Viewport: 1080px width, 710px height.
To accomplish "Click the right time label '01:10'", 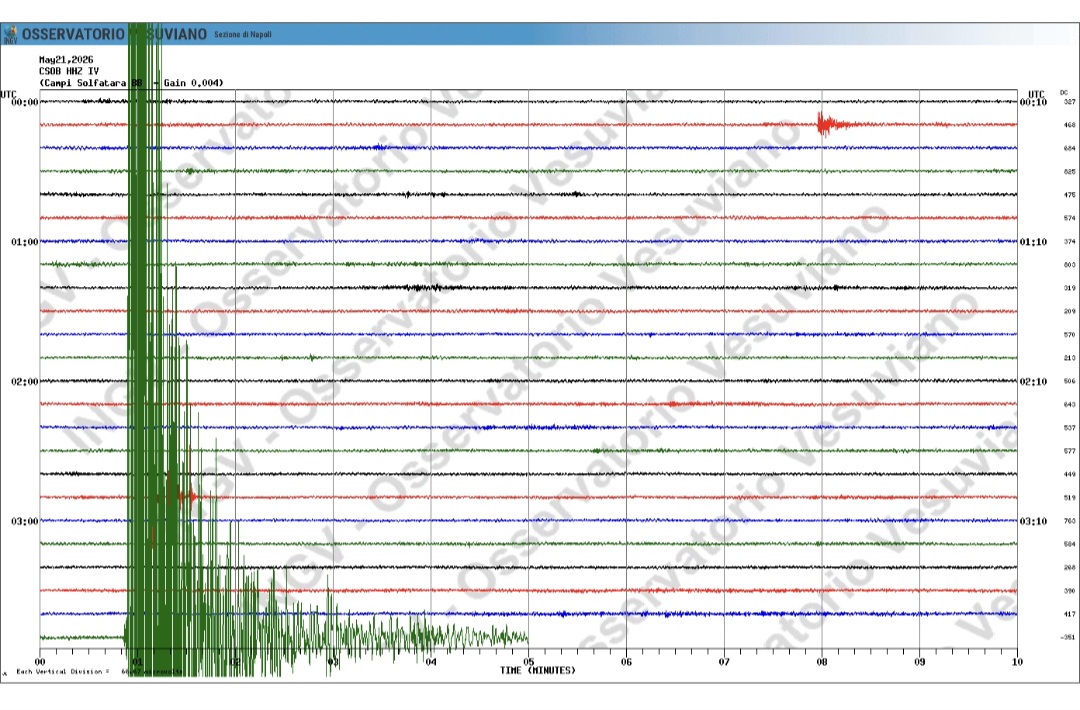I will pos(1033,242).
